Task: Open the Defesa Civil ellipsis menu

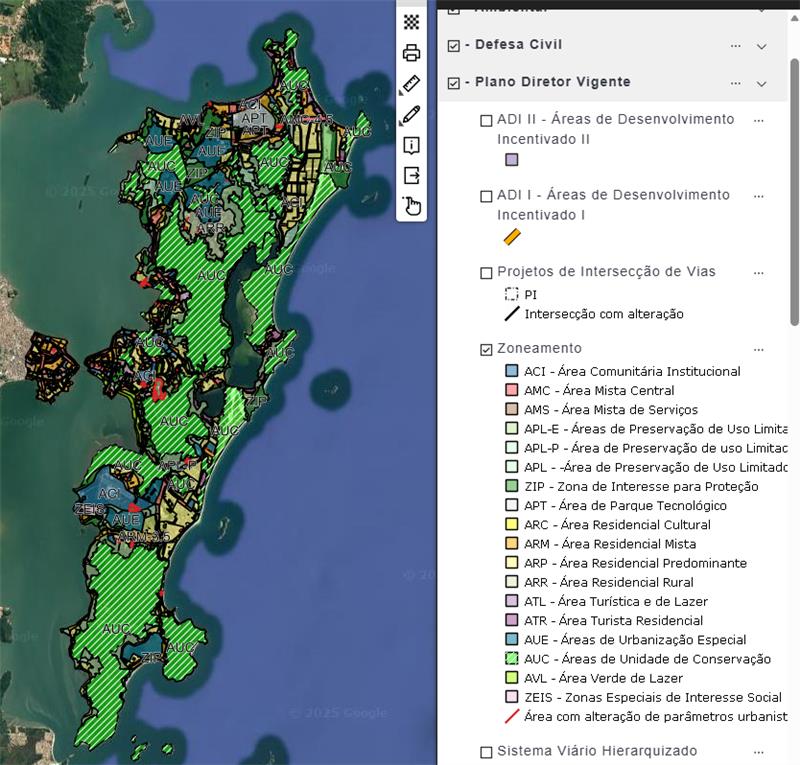Action: coord(736,46)
